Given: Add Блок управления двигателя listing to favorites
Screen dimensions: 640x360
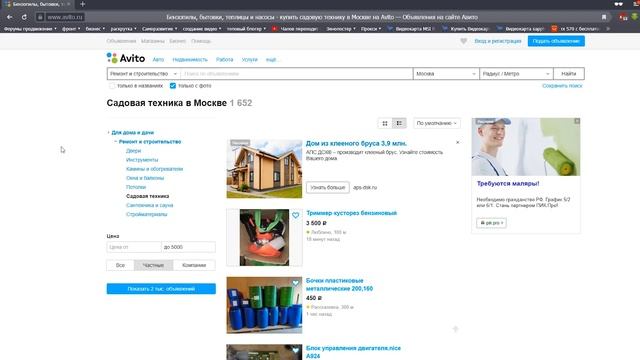Looking at the screenshot, I should 296,350.
